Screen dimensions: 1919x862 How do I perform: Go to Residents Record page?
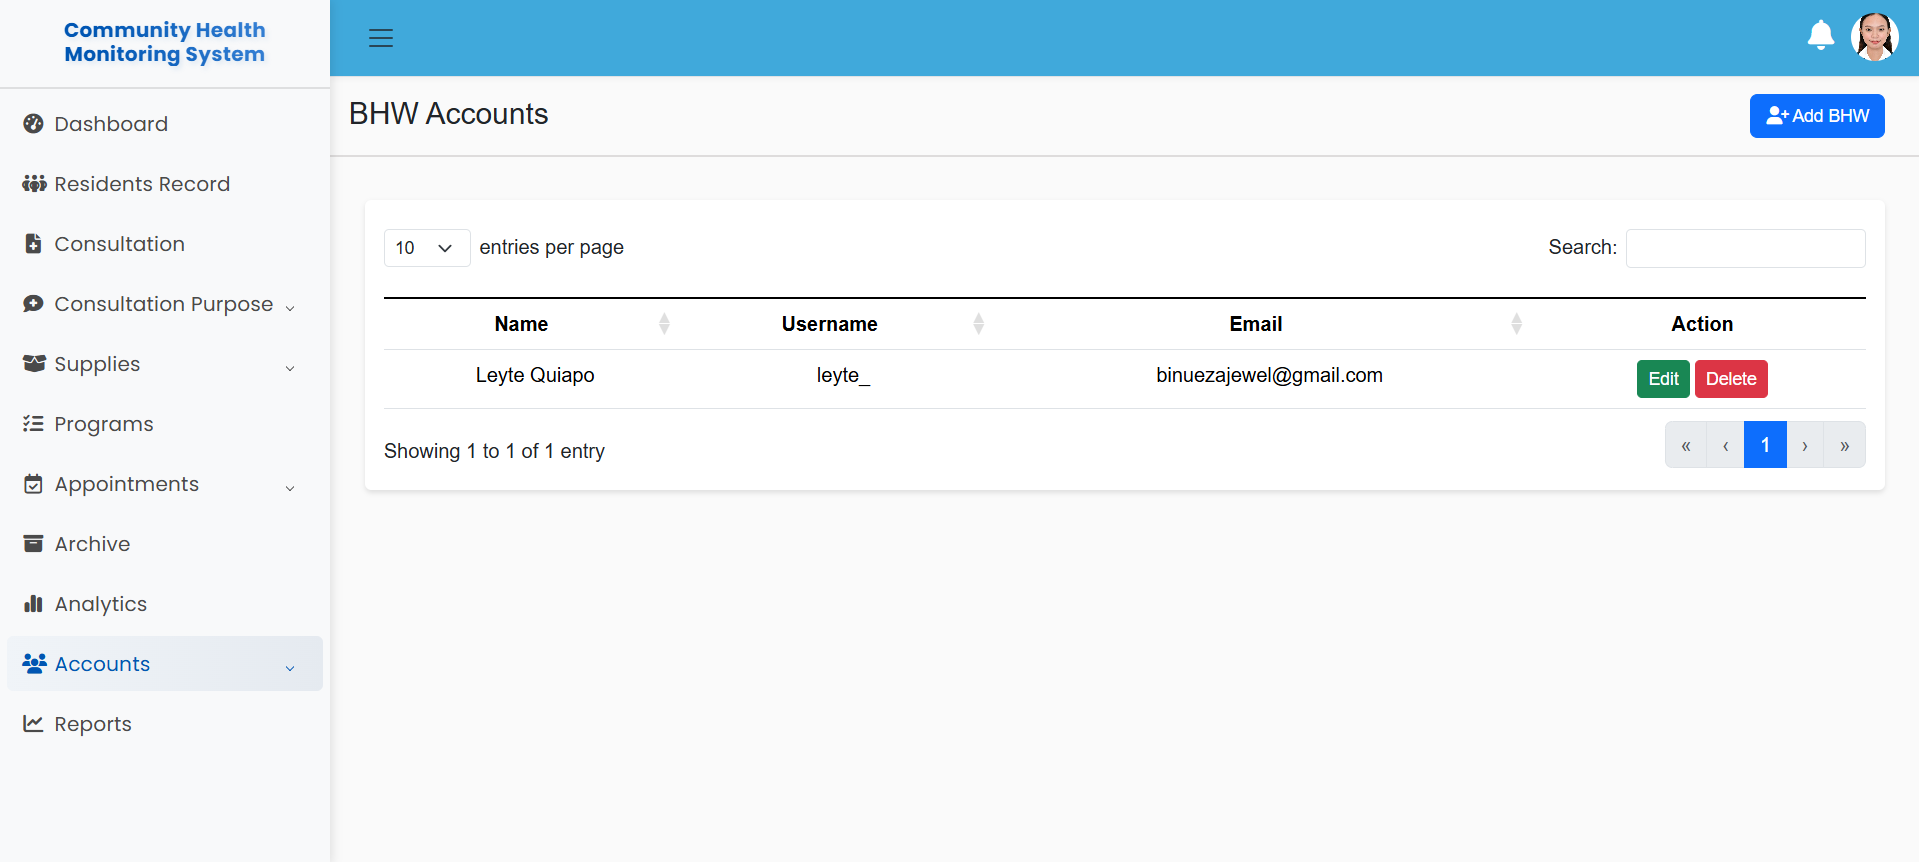(165, 184)
